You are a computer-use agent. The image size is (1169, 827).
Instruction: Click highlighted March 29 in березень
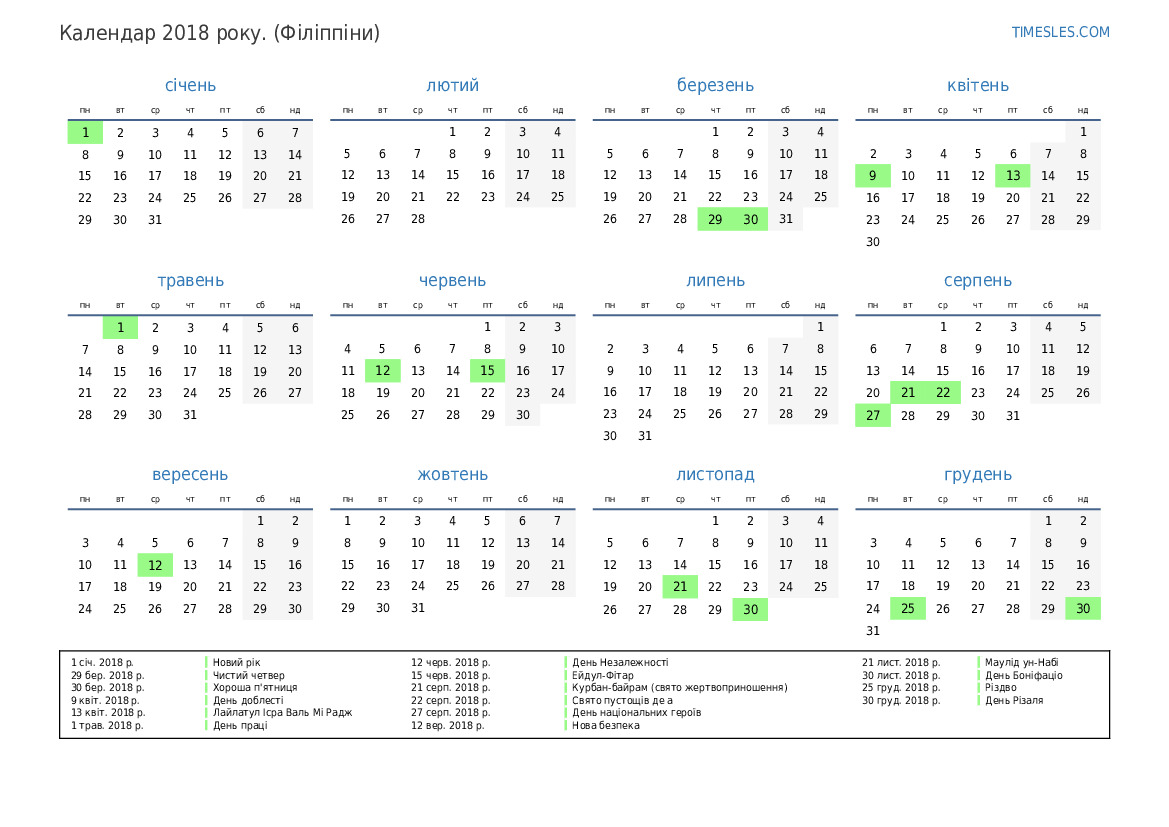pyautogui.click(x=715, y=220)
